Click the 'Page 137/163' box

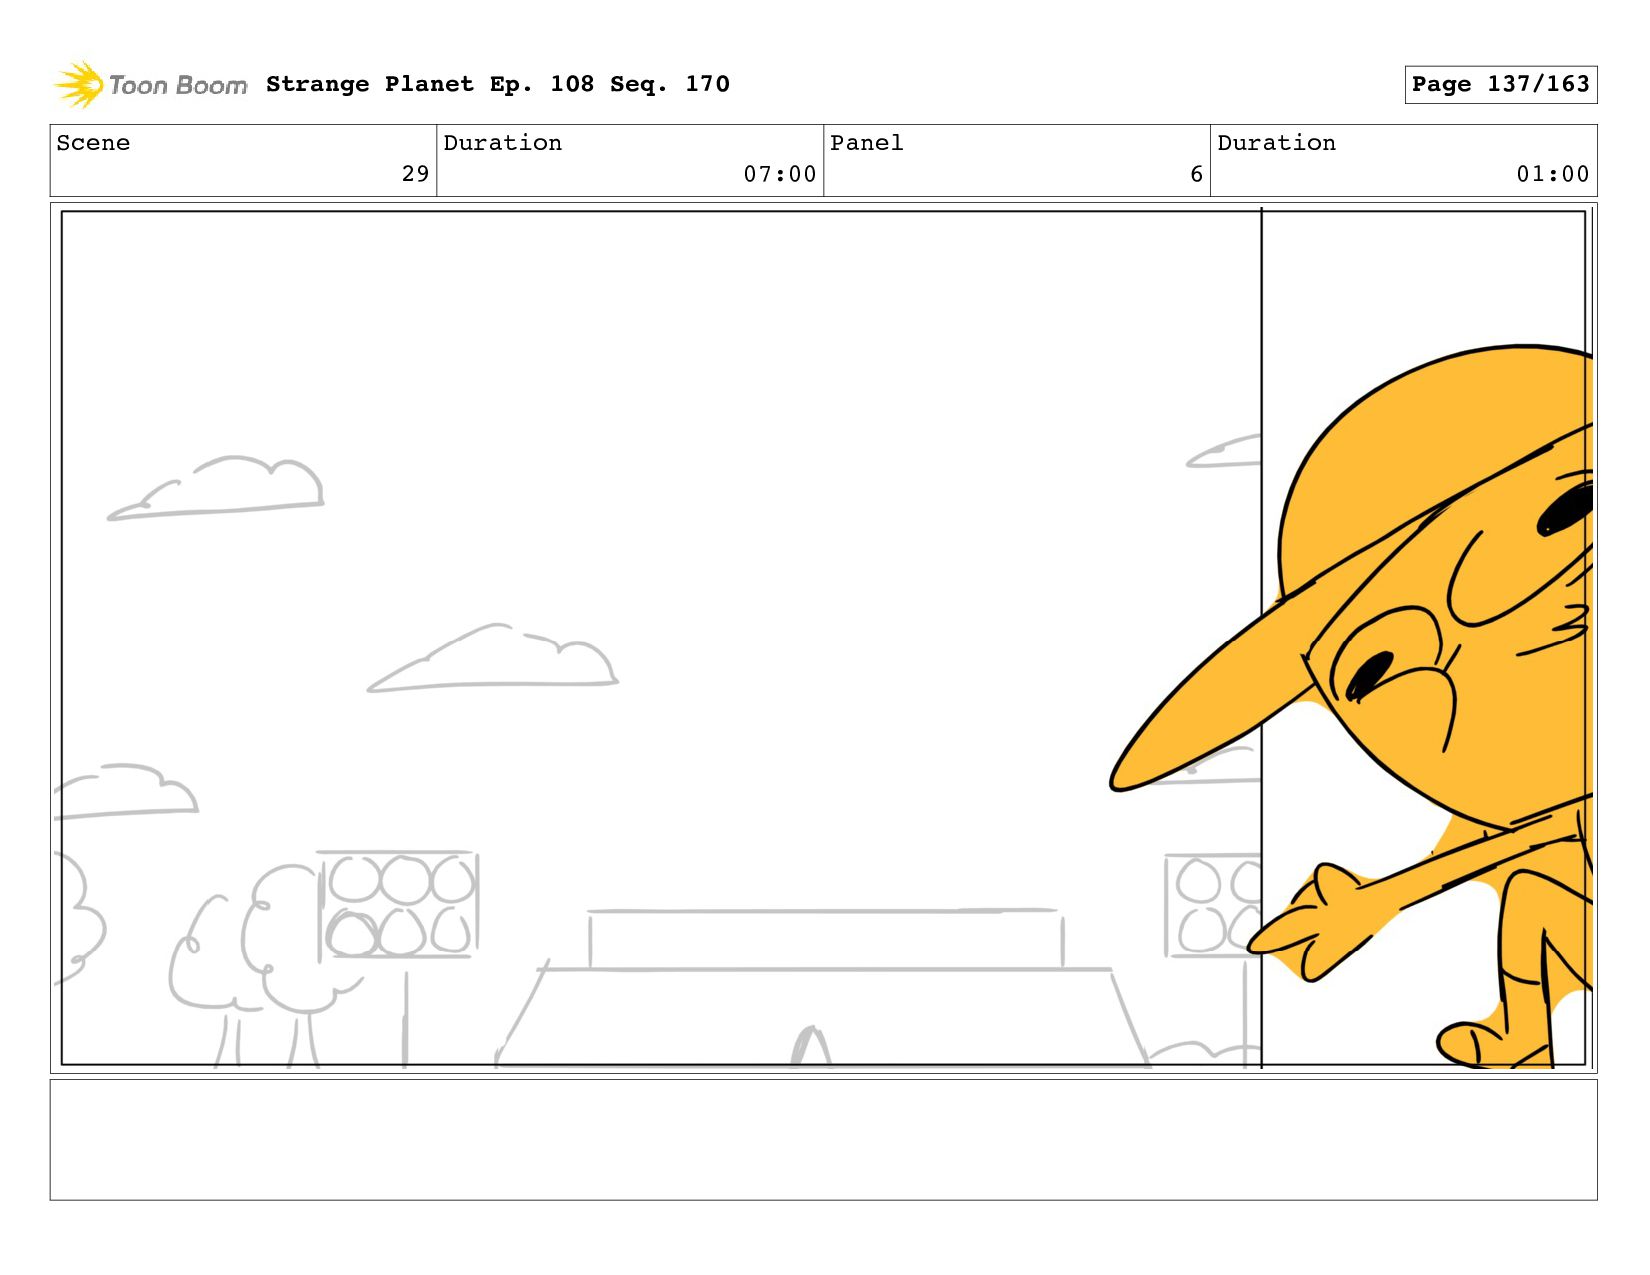coord(1500,84)
